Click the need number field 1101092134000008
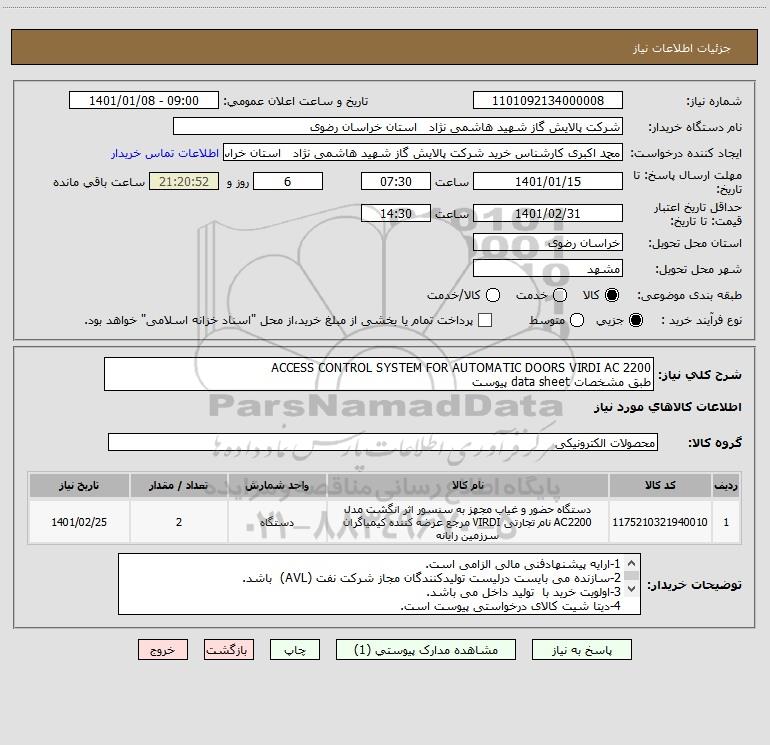Image resolution: width=770 pixels, height=745 pixels. [x=548, y=100]
